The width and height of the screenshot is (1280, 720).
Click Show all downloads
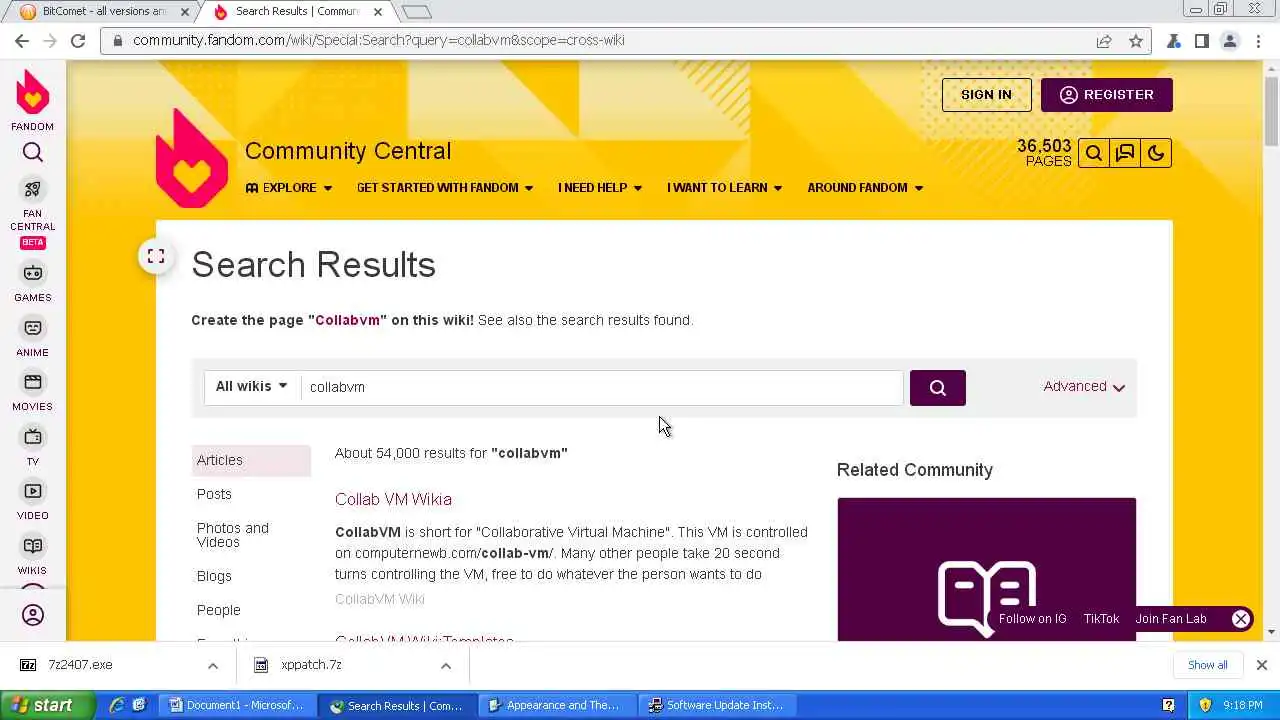(x=1207, y=665)
